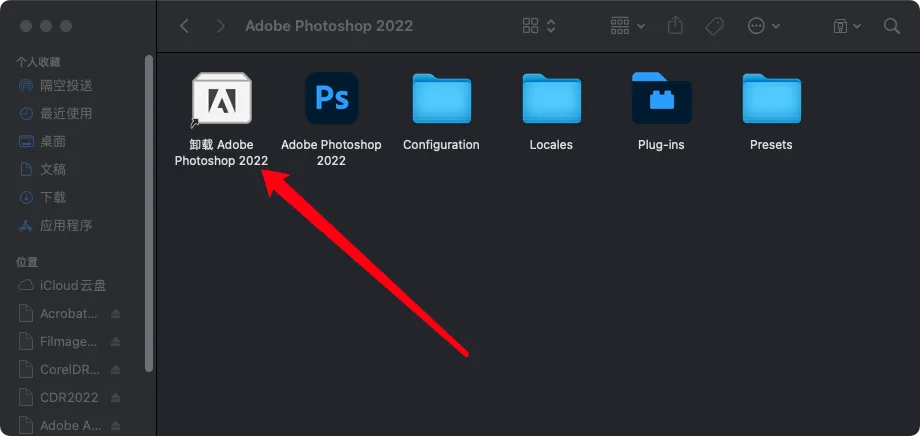Eject the CorelDR... volume

[116, 370]
